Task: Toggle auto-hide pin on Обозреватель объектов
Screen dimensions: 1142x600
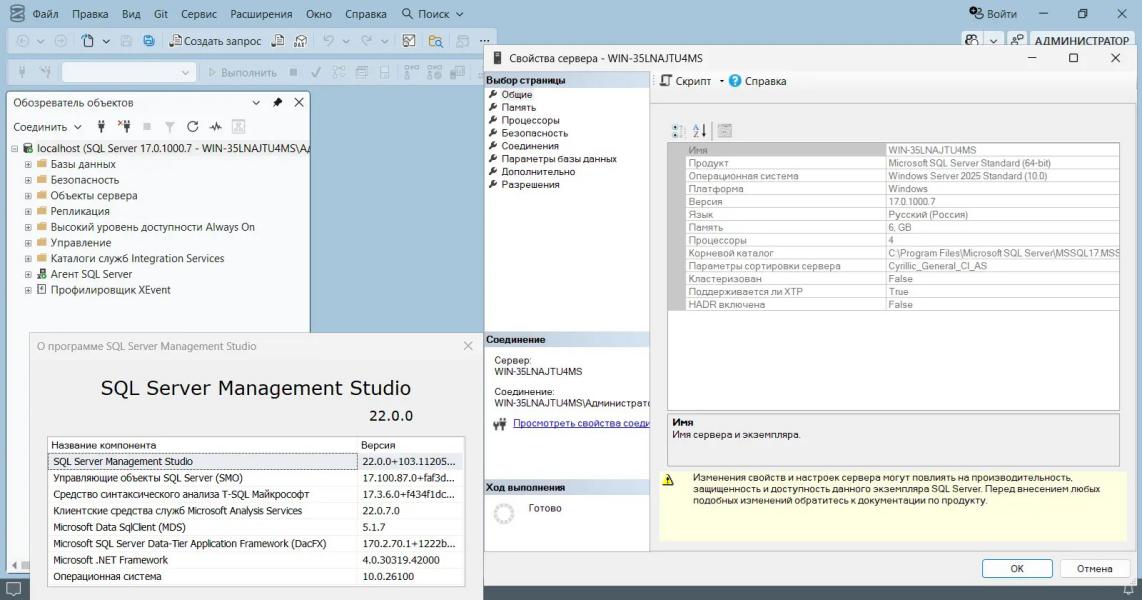Action: (x=277, y=102)
